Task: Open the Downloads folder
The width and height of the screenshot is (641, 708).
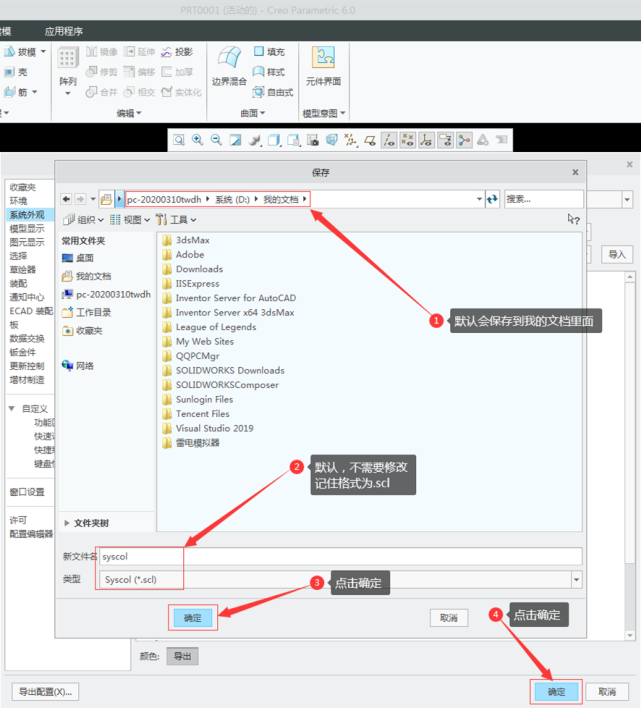Action: tap(193, 269)
